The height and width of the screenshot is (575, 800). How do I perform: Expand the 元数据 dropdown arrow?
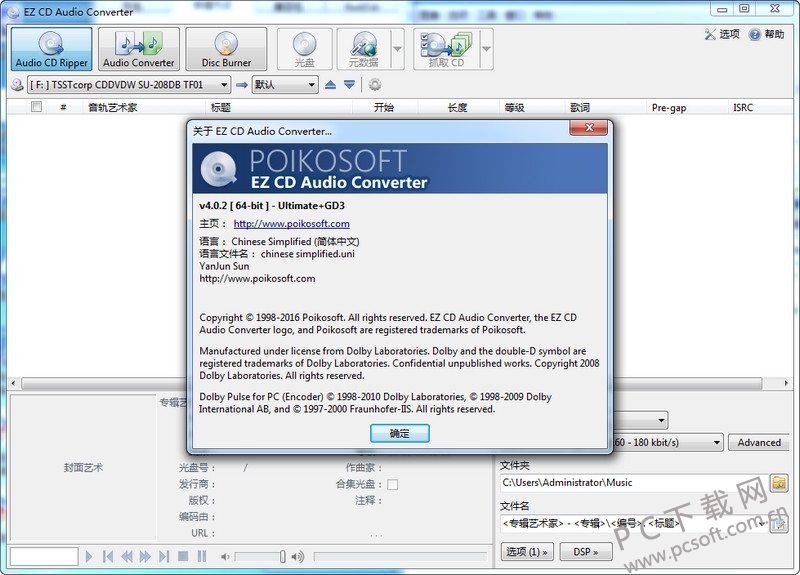click(397, 49)
